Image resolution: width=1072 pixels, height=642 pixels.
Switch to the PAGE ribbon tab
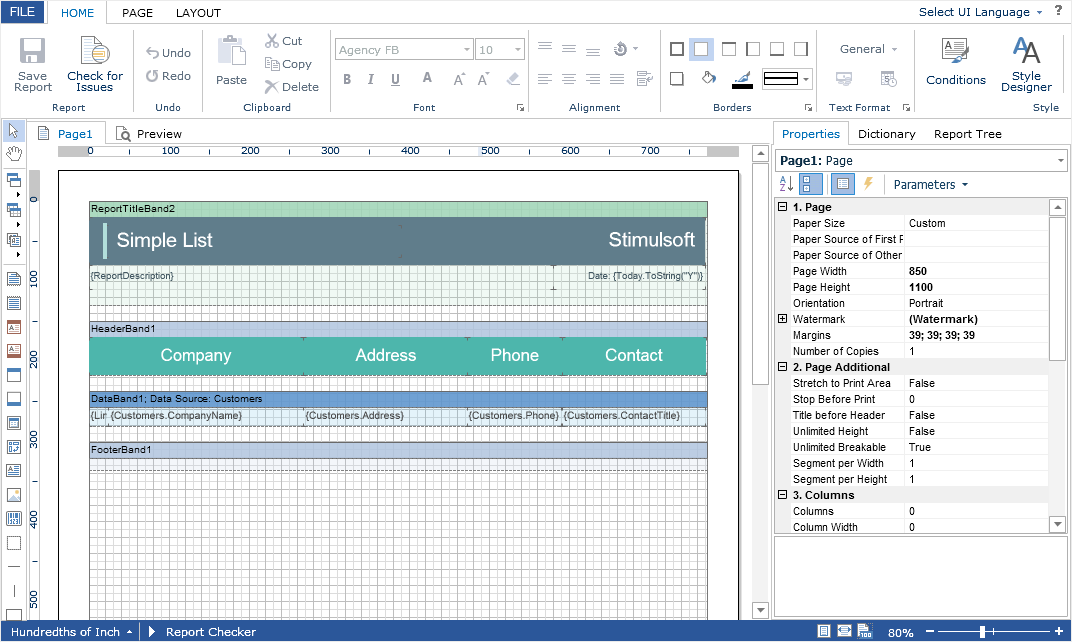coord(137,13)
